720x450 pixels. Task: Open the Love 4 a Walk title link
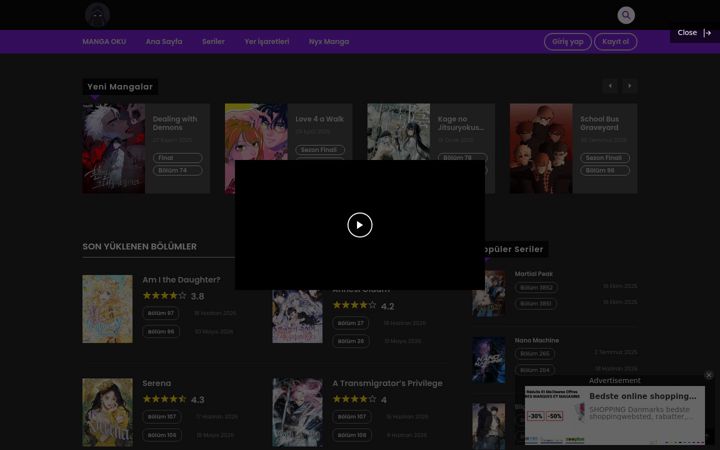pyautogui.click(x=319, y=119)
